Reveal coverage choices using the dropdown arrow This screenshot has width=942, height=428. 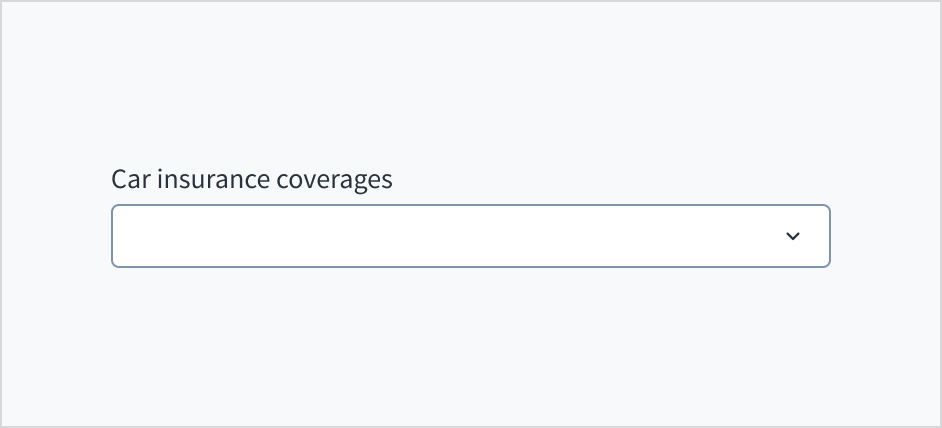click(793, 236)
